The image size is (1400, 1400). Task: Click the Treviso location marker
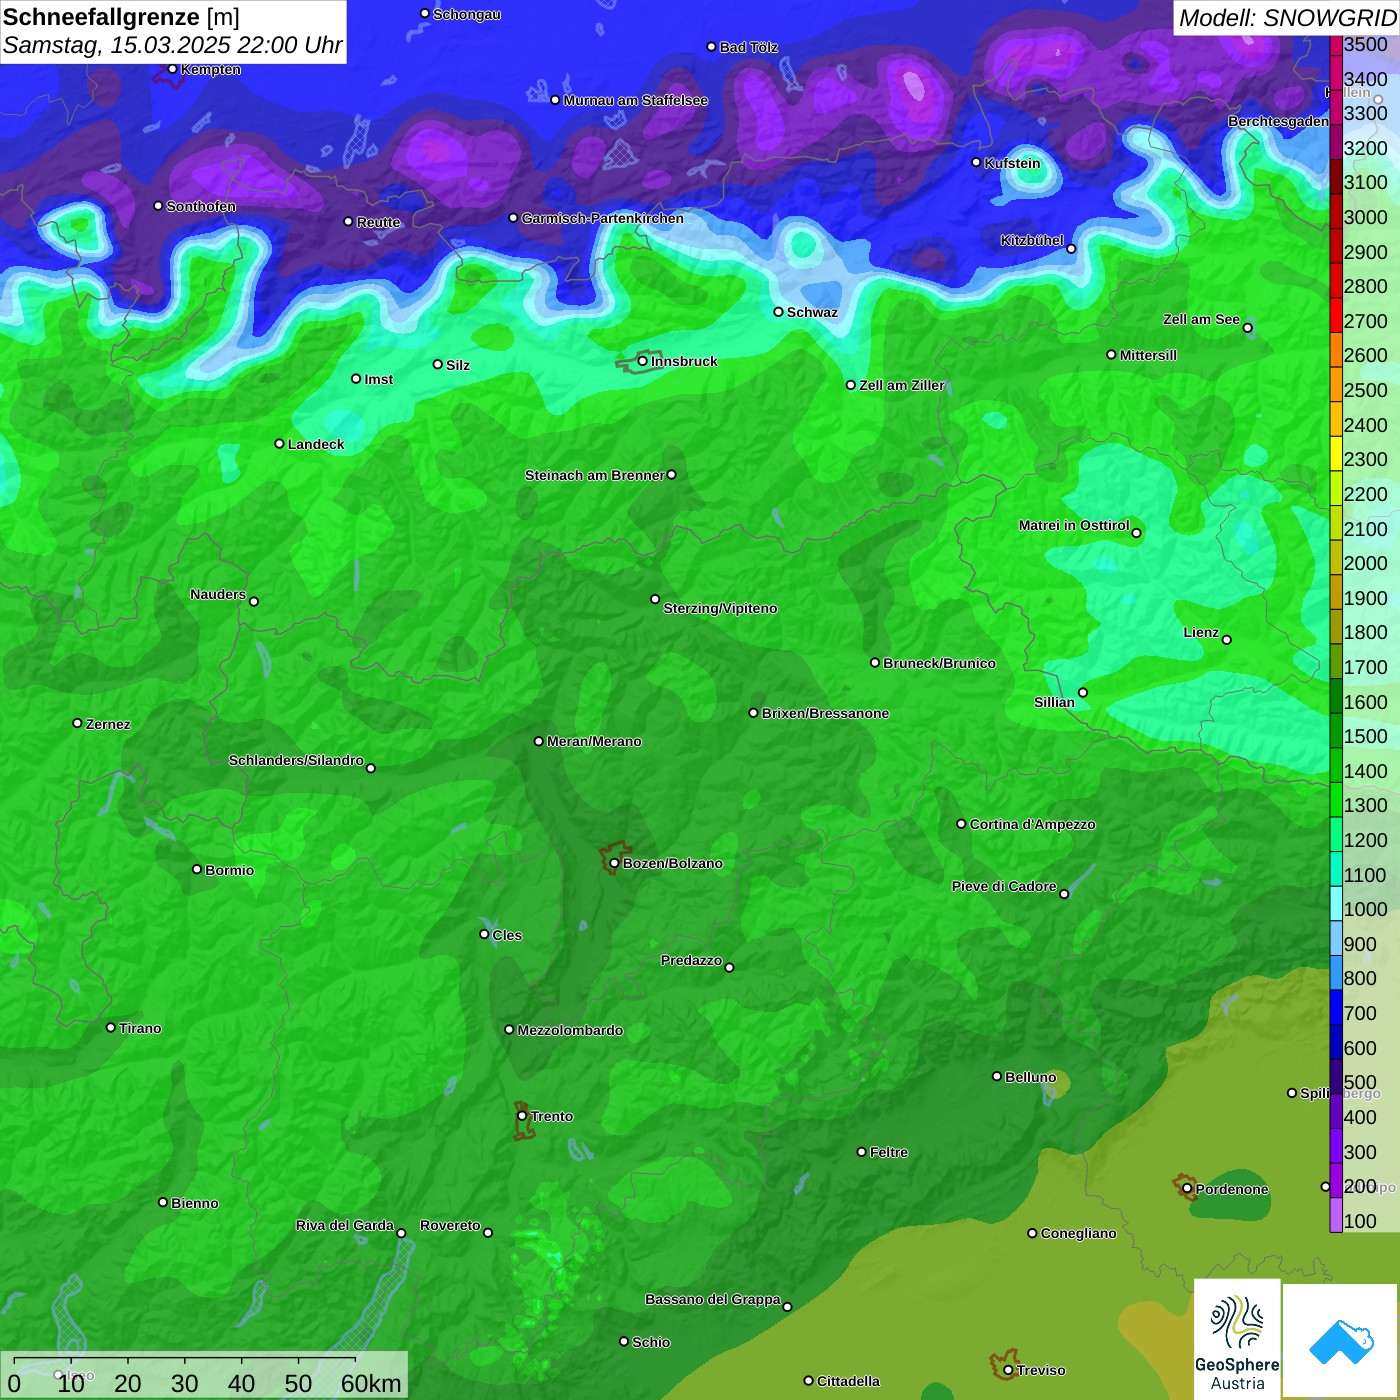1008,1370
